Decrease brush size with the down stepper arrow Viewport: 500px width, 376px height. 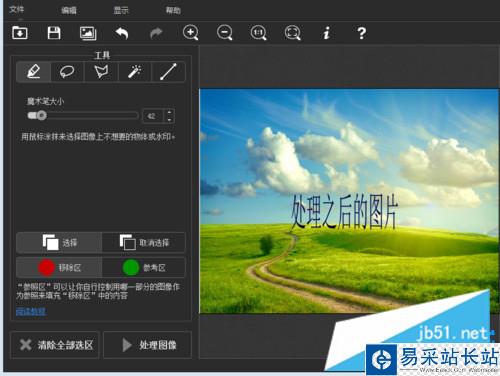[169, 120]
